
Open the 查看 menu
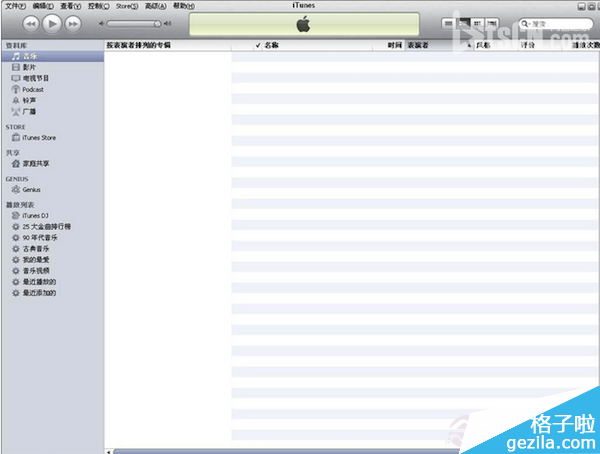(x=71, y=6)
